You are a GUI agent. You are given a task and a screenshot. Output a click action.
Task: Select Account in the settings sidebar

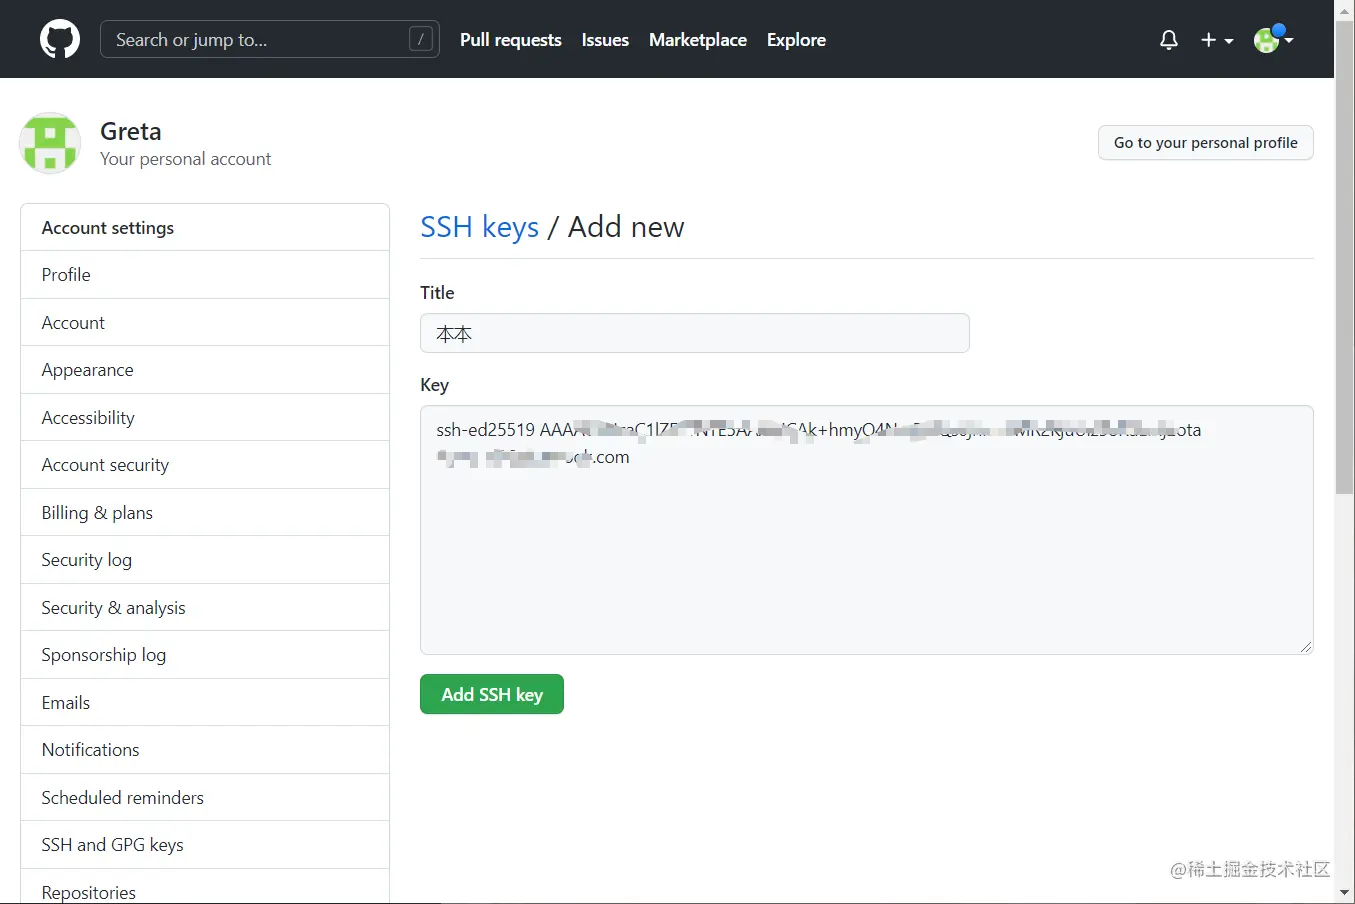pyautogui.click(x=205, y=322)
